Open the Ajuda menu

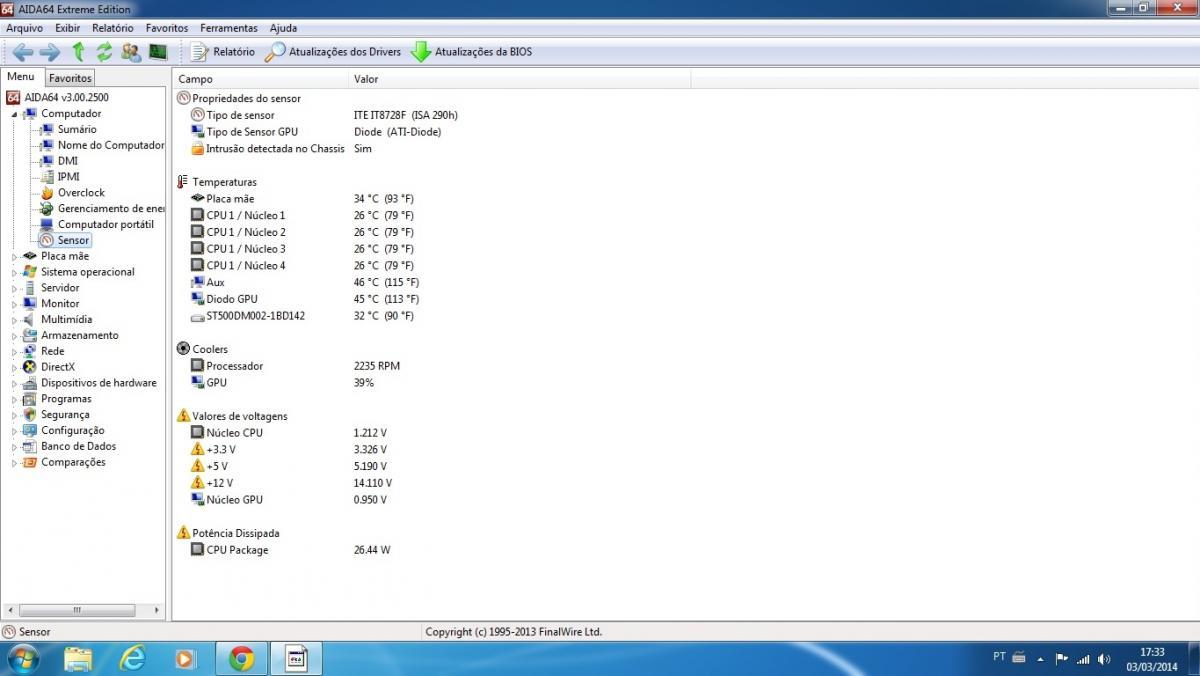click(x=283, y=28)
